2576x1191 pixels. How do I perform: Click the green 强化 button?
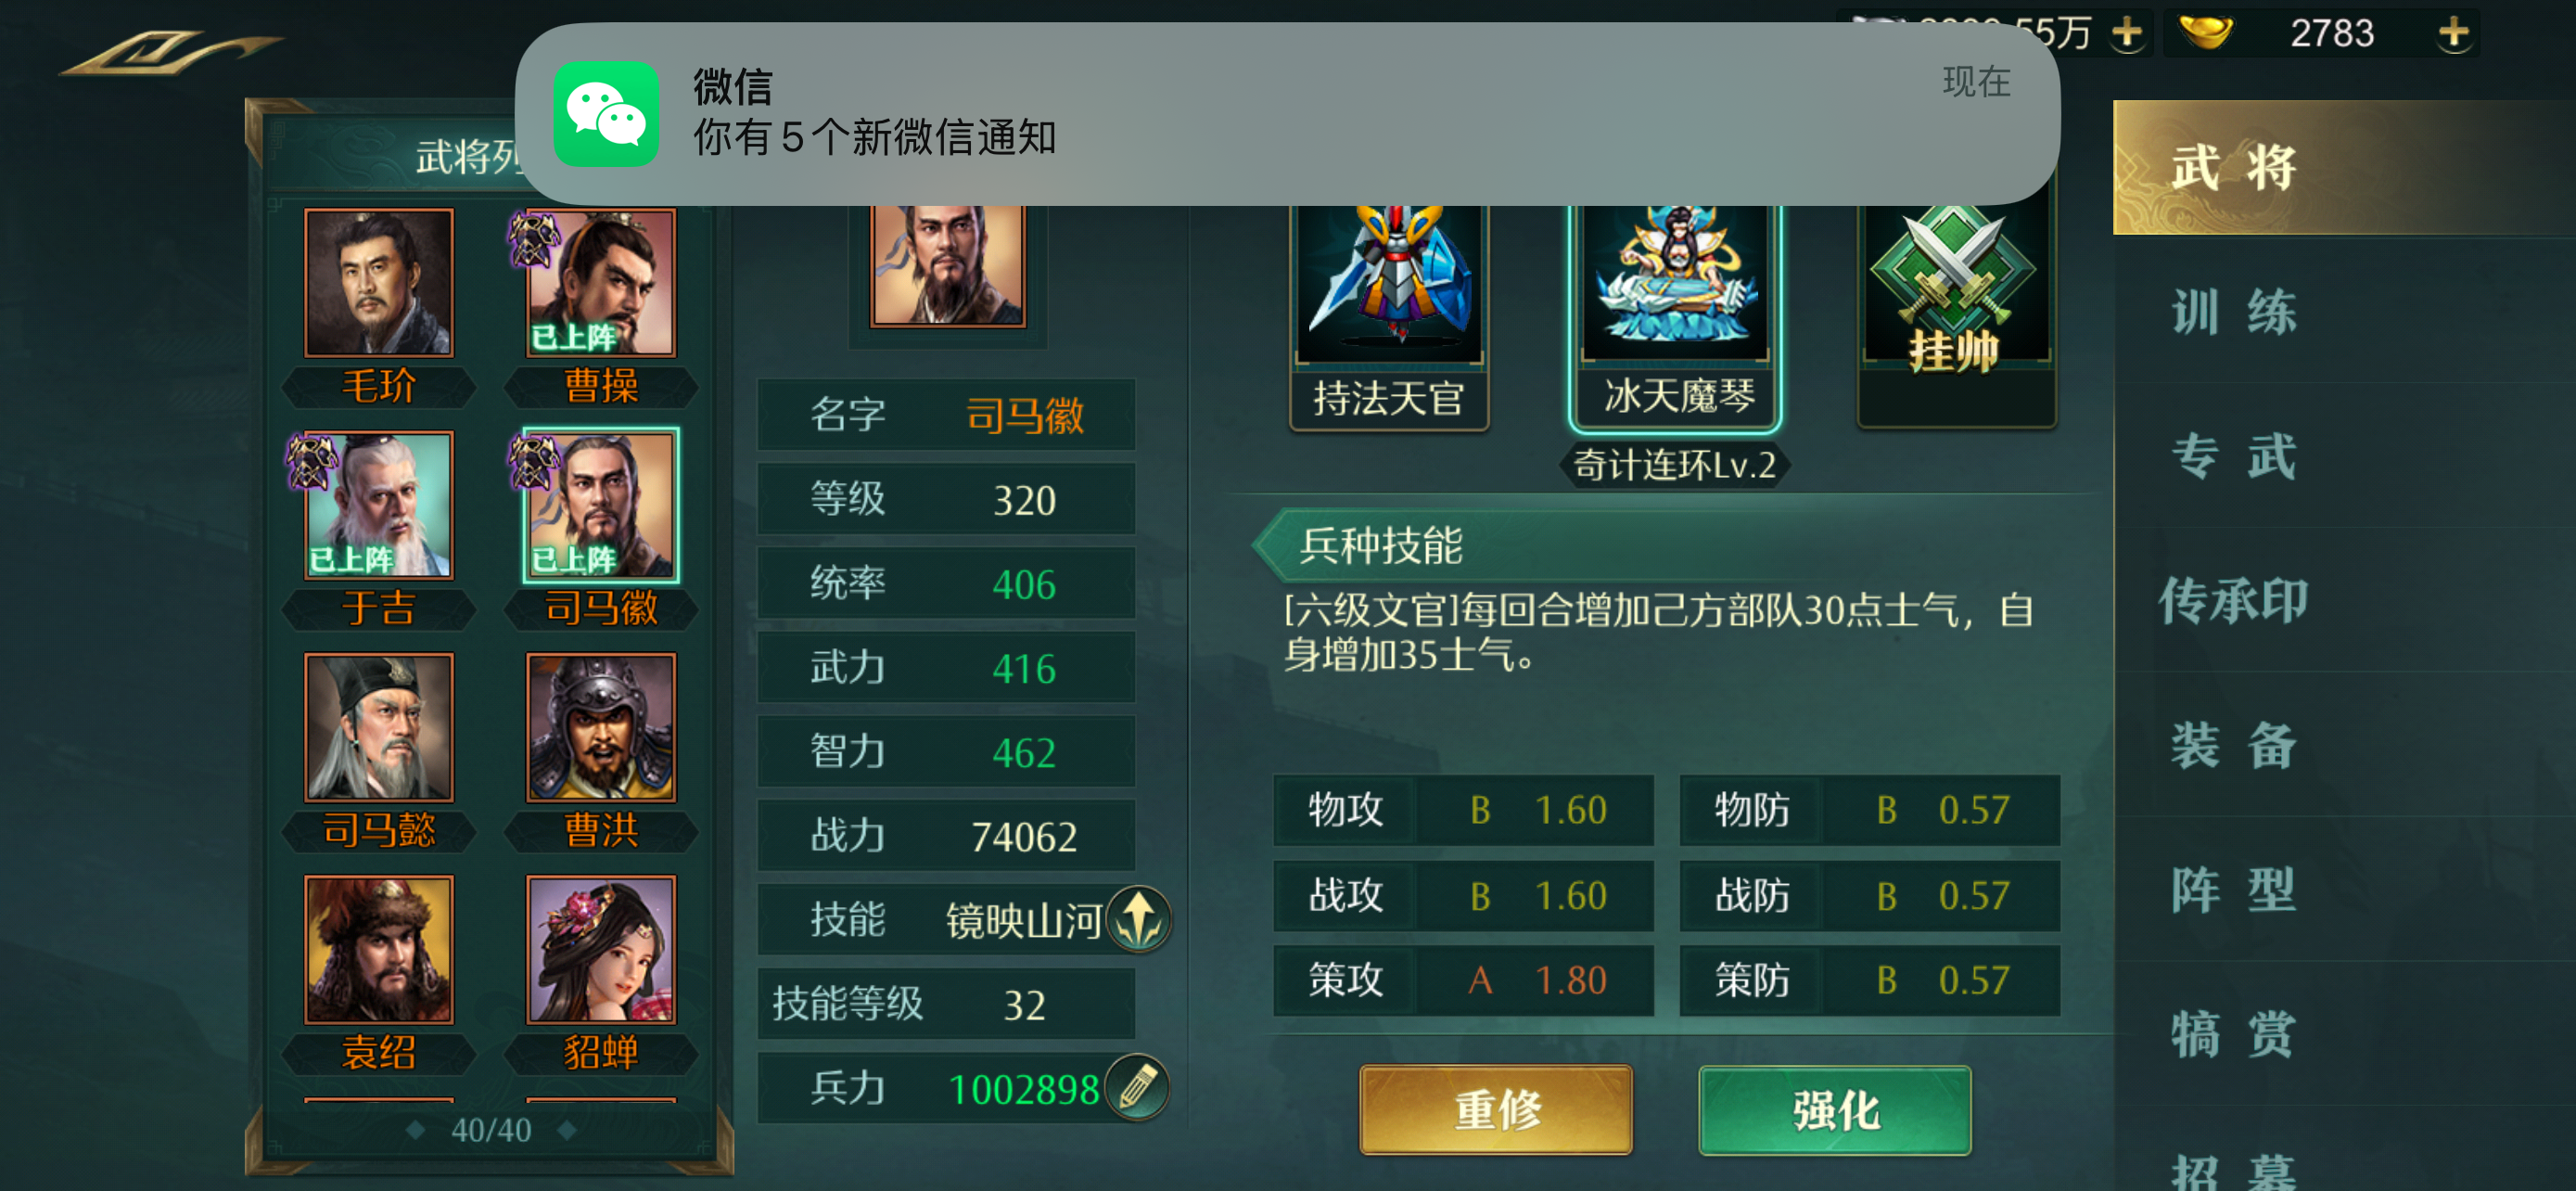1835,1110
